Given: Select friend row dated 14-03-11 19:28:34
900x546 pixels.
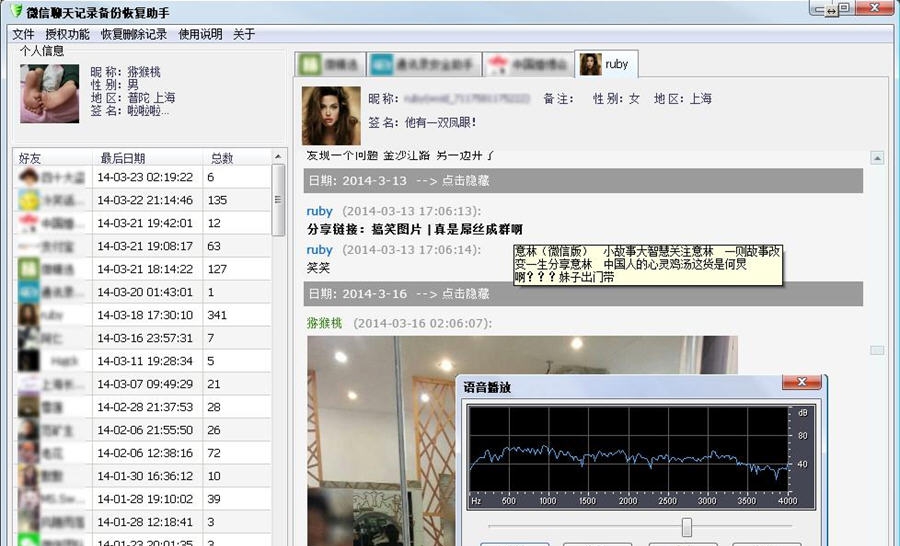Looking at the screenshot, I should [x=143, y=361].
